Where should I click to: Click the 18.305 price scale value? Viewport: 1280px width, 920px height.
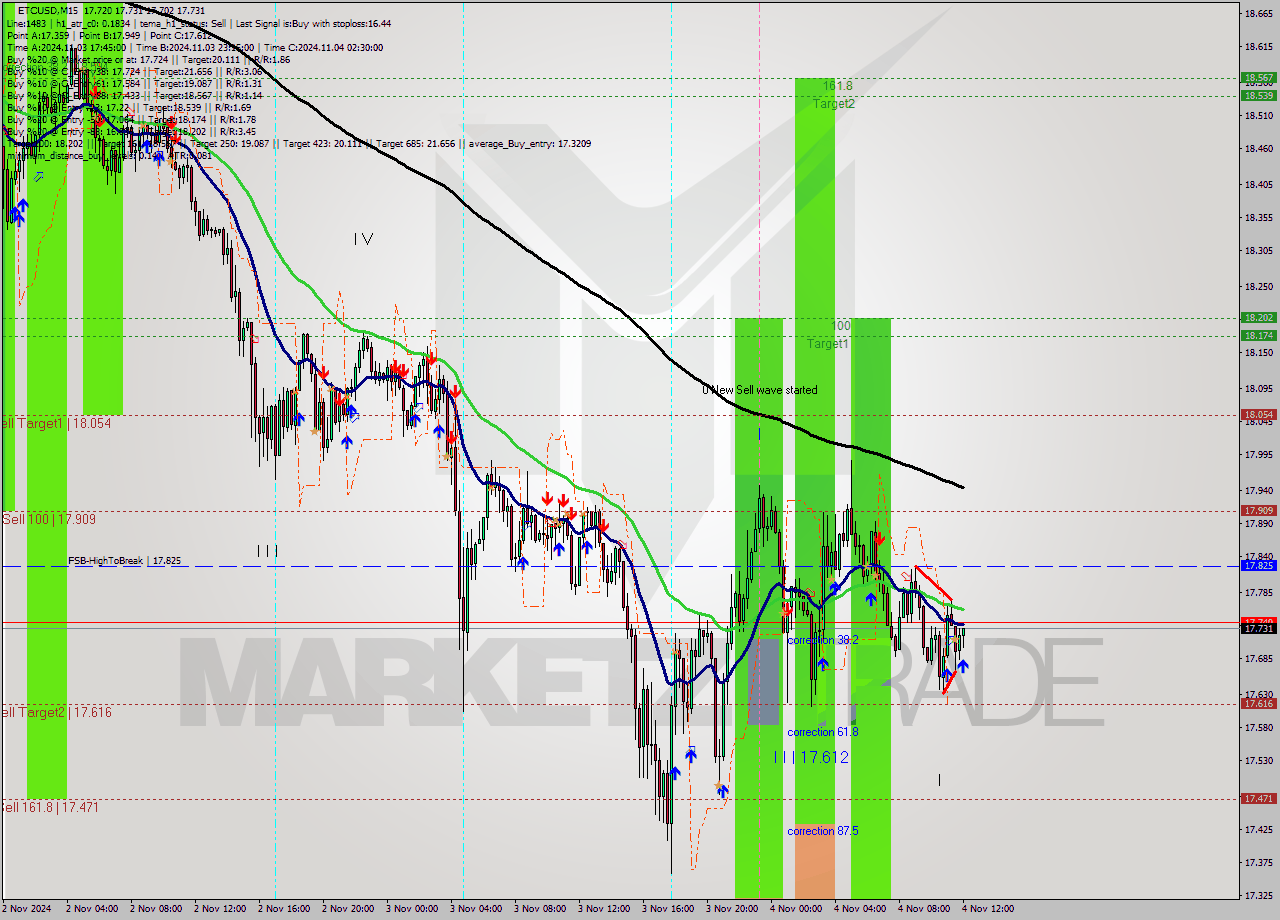1258,251
